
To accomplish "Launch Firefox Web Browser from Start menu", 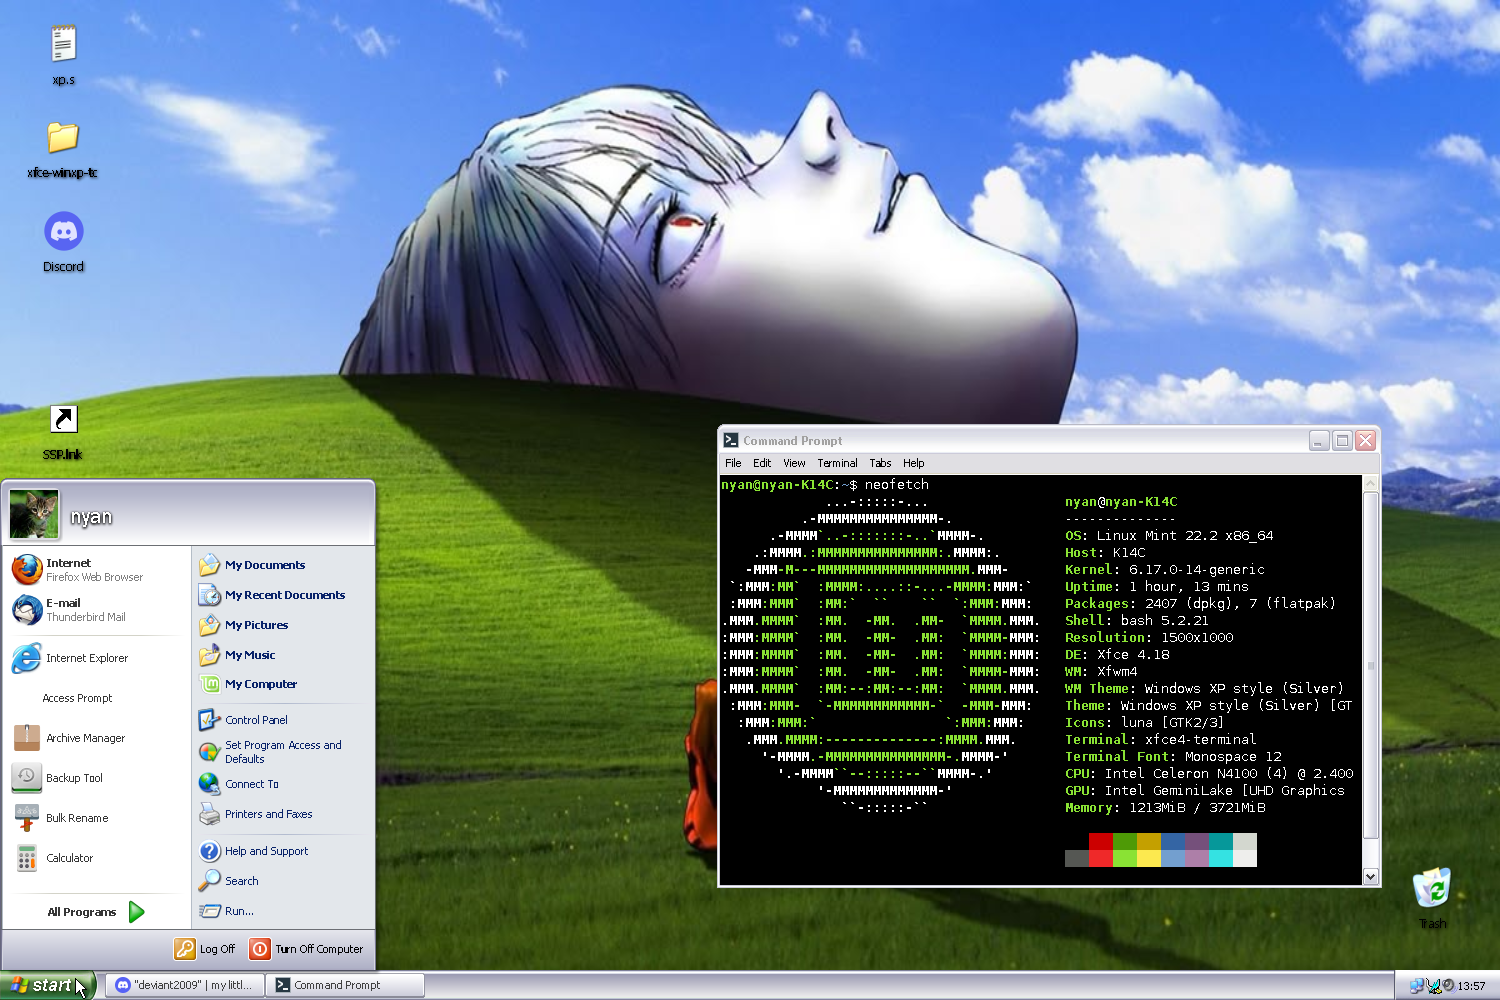I will [95, 570].
